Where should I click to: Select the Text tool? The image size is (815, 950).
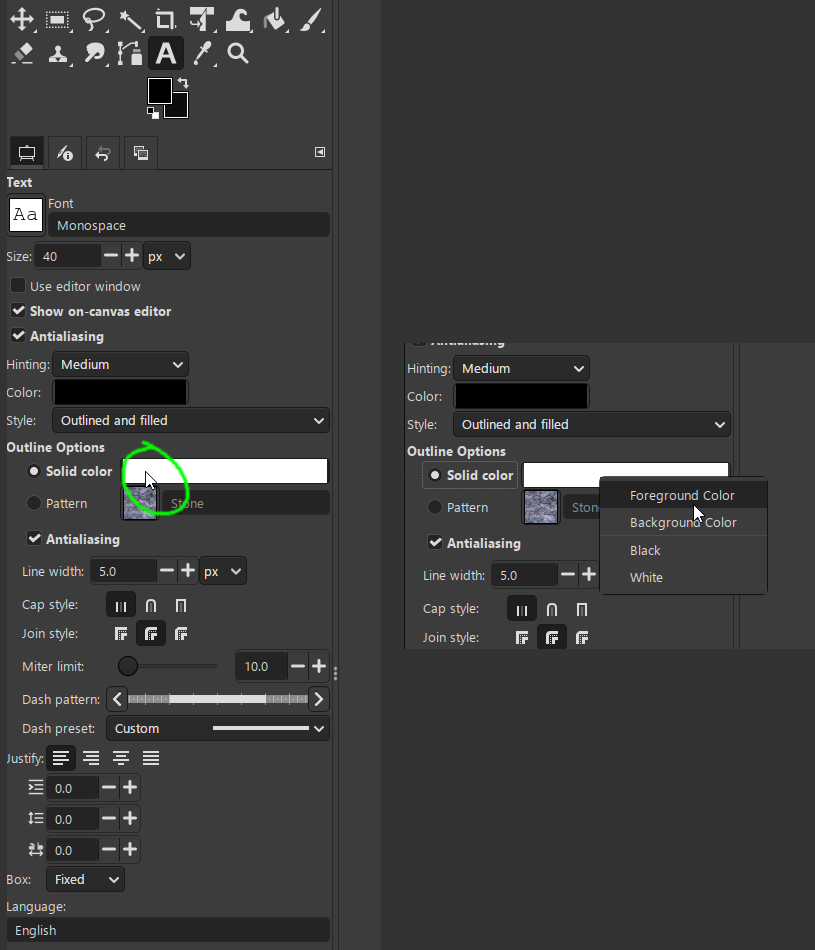pyautogui.click(x=165, y=53)
